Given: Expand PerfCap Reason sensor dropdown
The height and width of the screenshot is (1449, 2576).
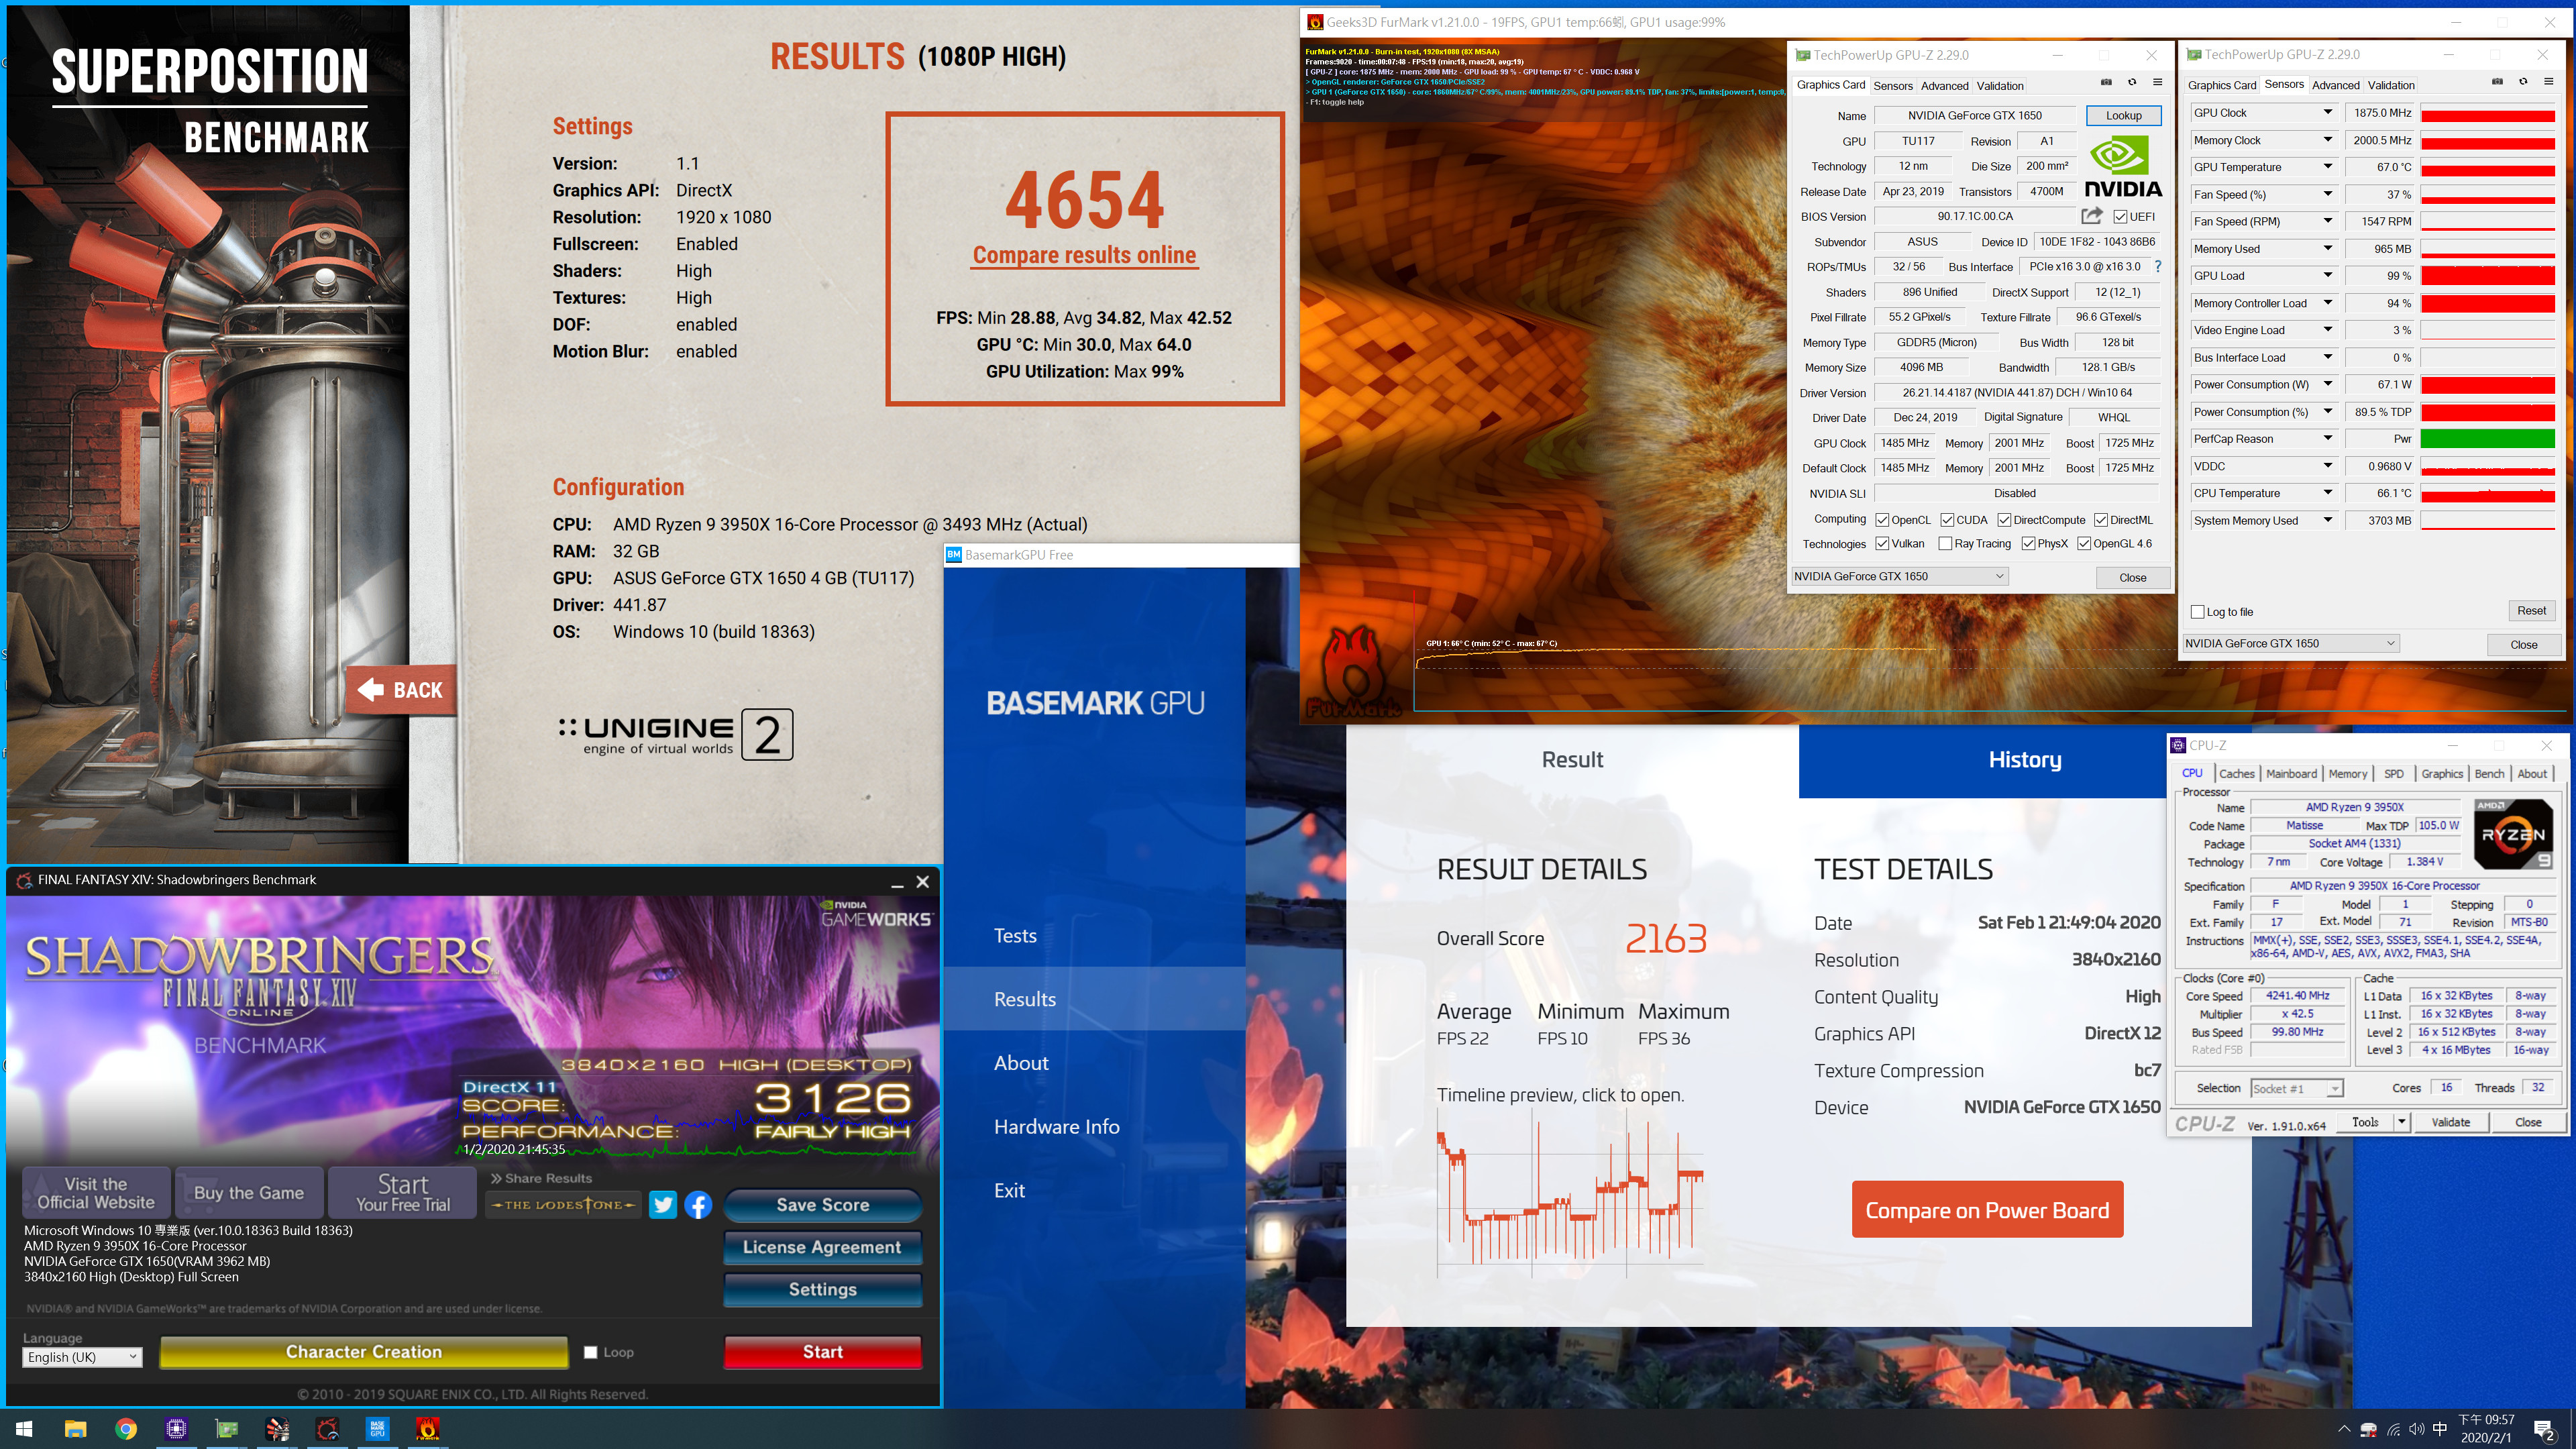Looking at the screenshot, I should (2327, 439).
